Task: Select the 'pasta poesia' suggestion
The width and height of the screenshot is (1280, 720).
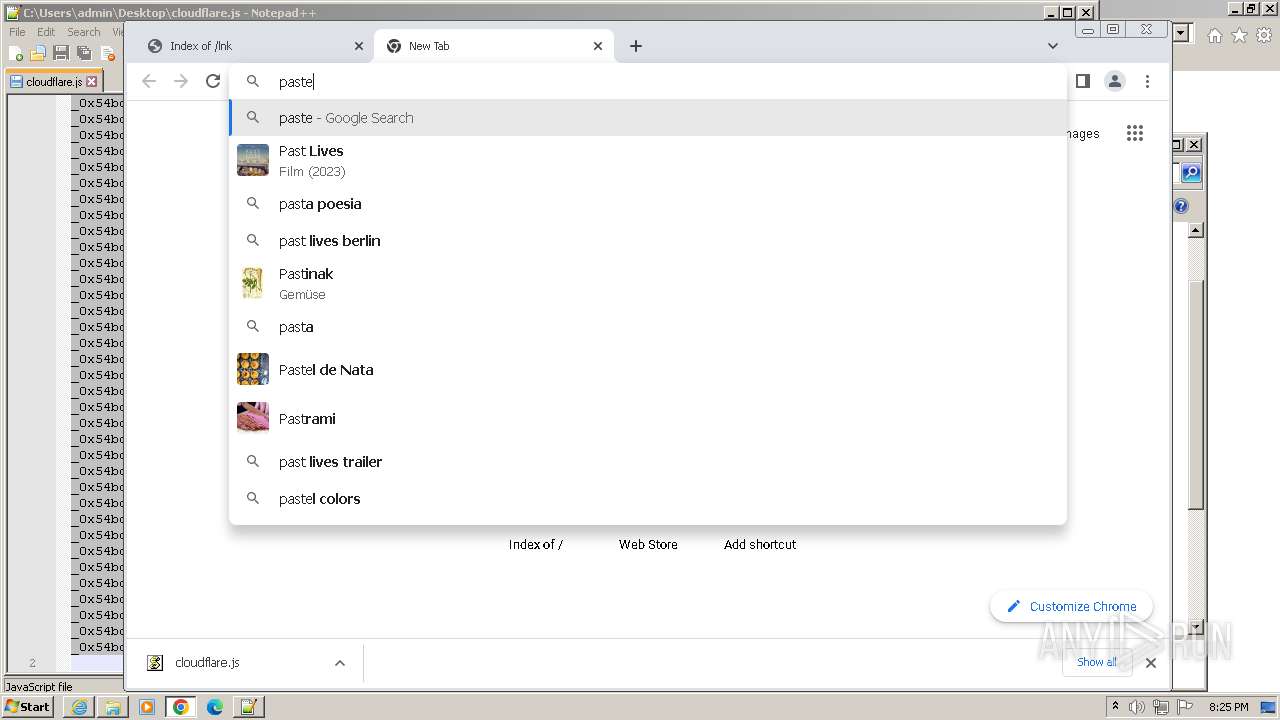Action: 648,204
